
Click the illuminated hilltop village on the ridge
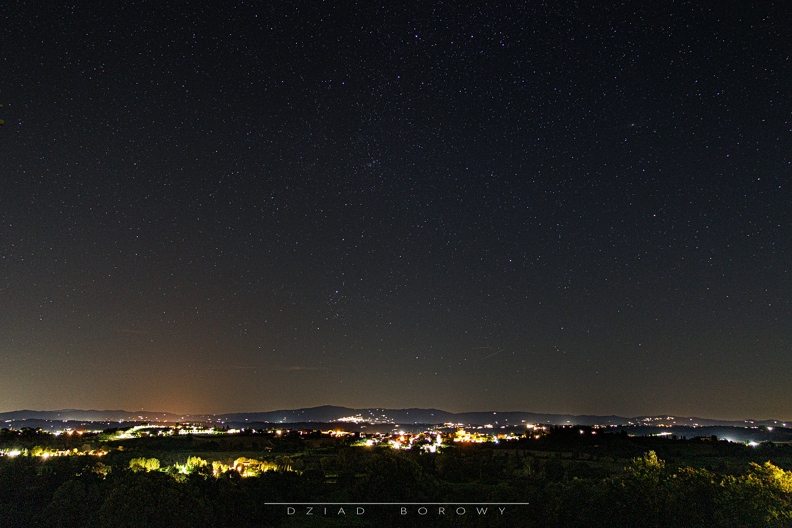coord(351,418)
